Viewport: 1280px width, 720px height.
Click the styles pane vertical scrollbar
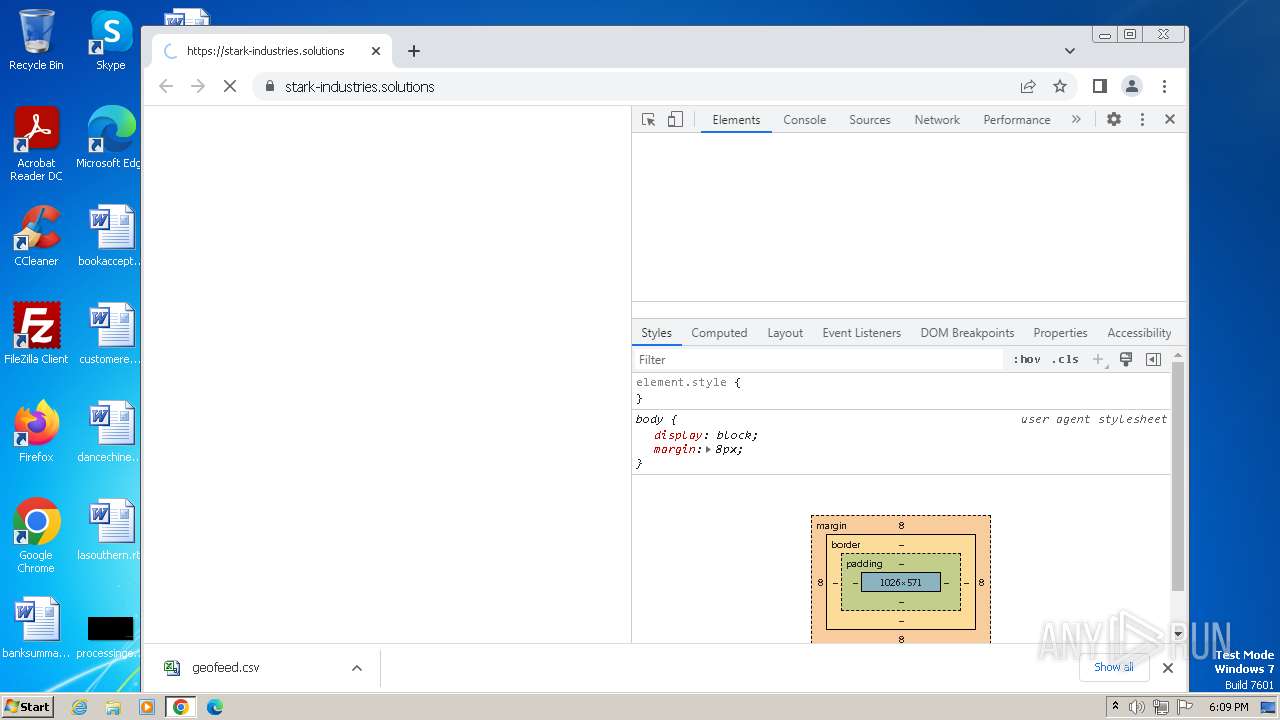pos(1178,477)
